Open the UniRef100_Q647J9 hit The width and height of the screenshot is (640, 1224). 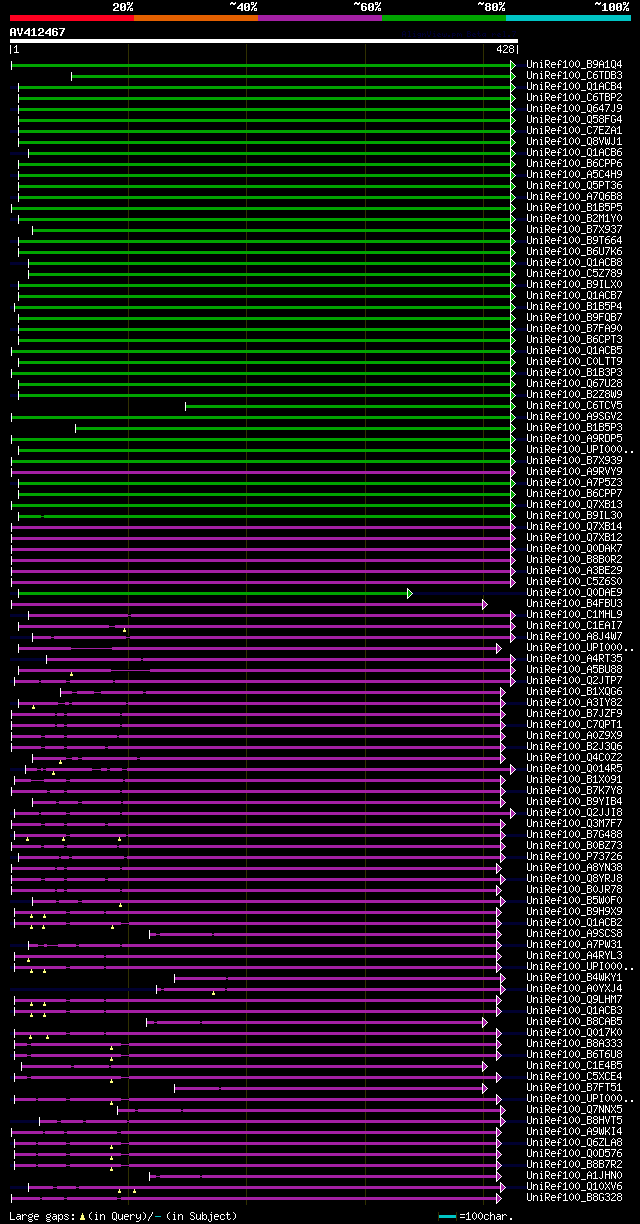pos(574,108)
